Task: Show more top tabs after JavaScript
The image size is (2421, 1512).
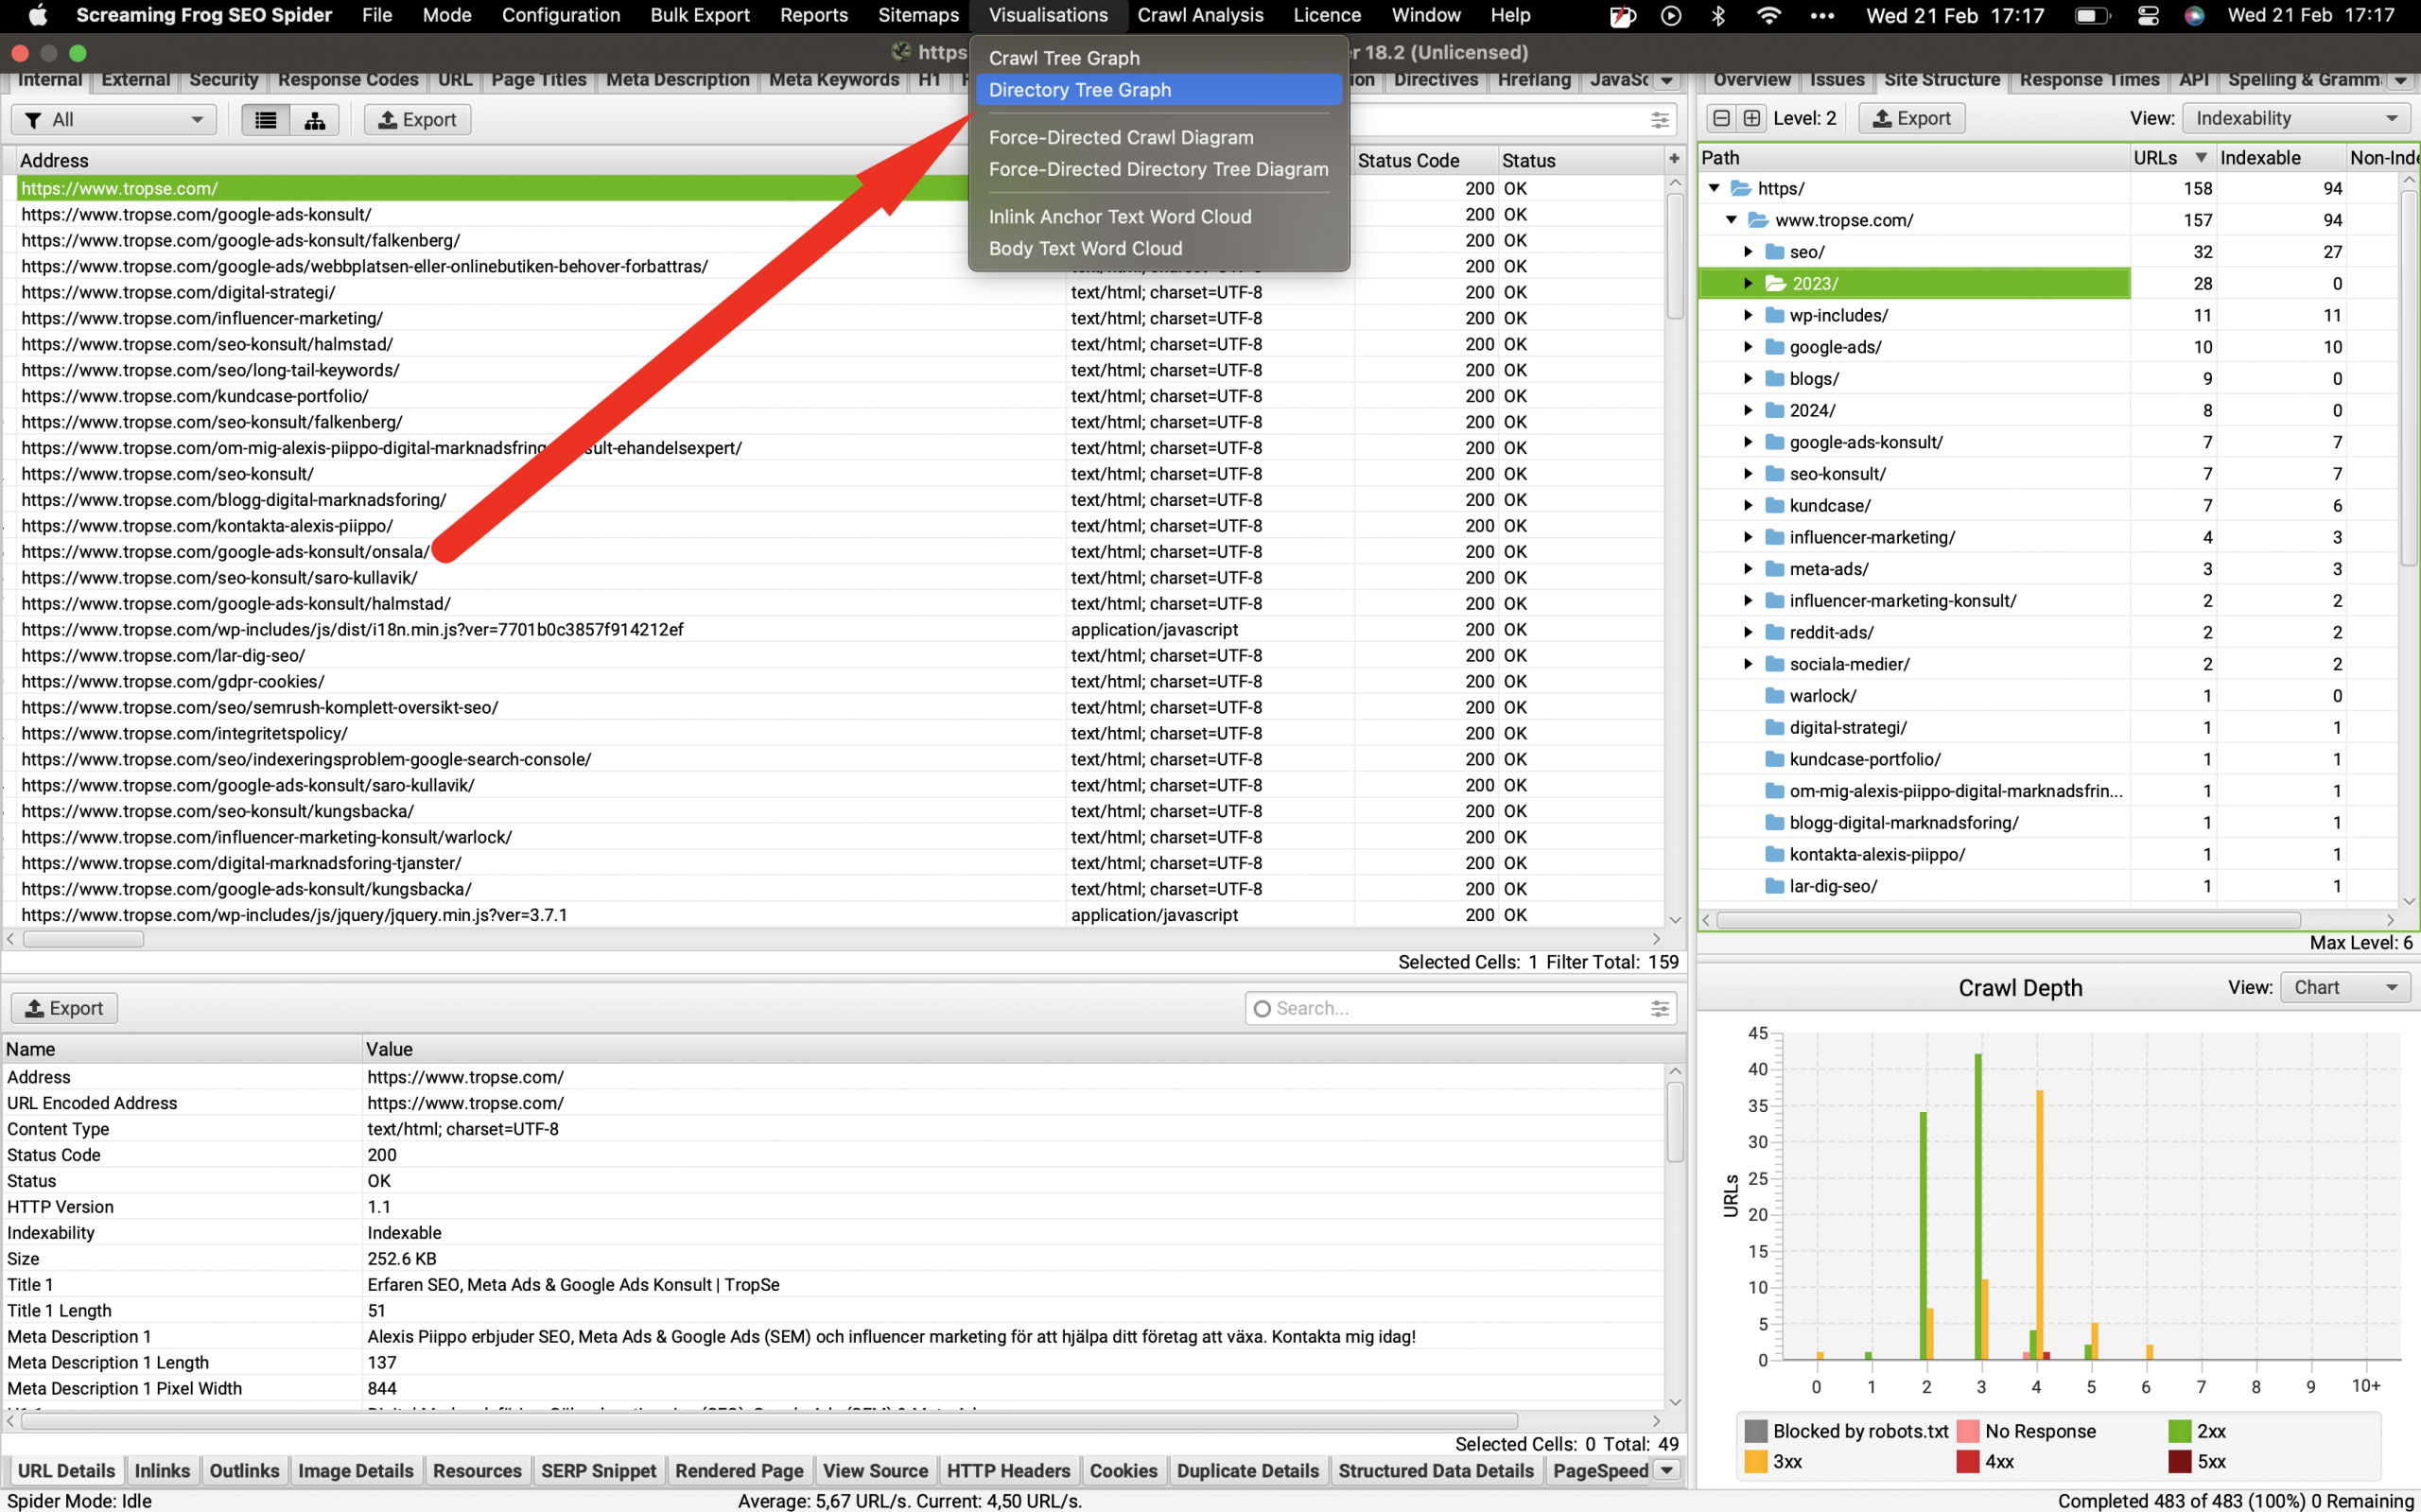Action: coord(1667,80)
